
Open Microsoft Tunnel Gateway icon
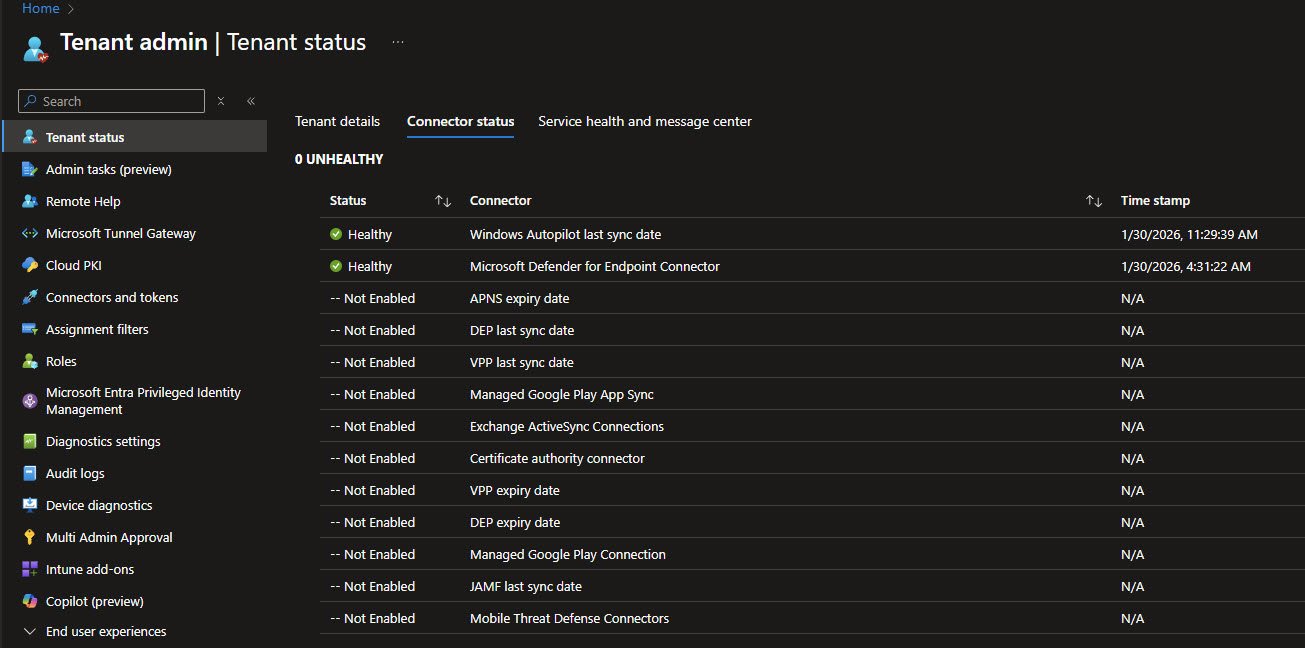29,233
